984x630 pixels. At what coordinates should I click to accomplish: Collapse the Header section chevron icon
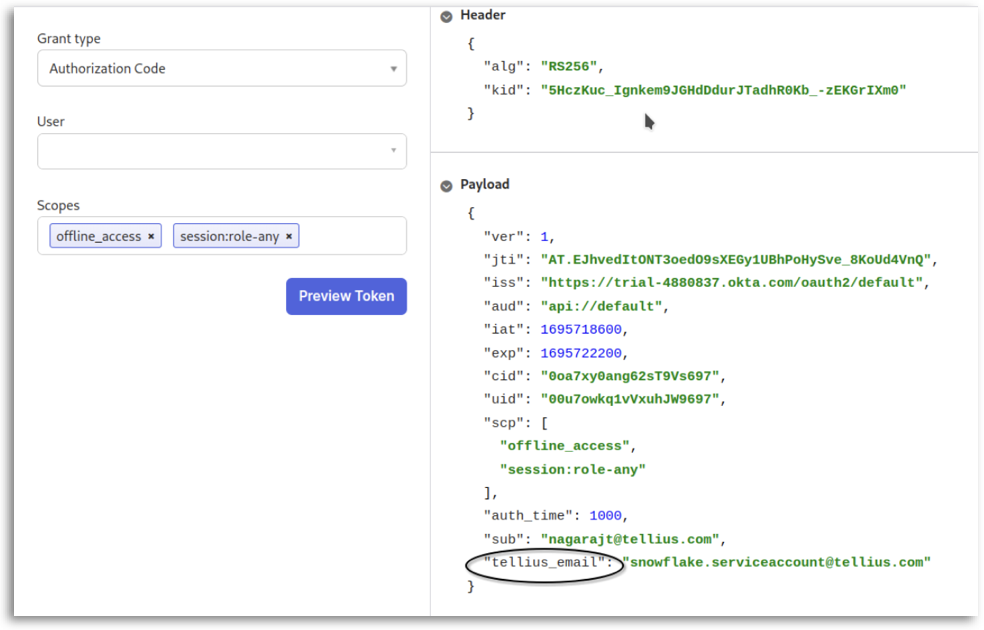(447, 16)
